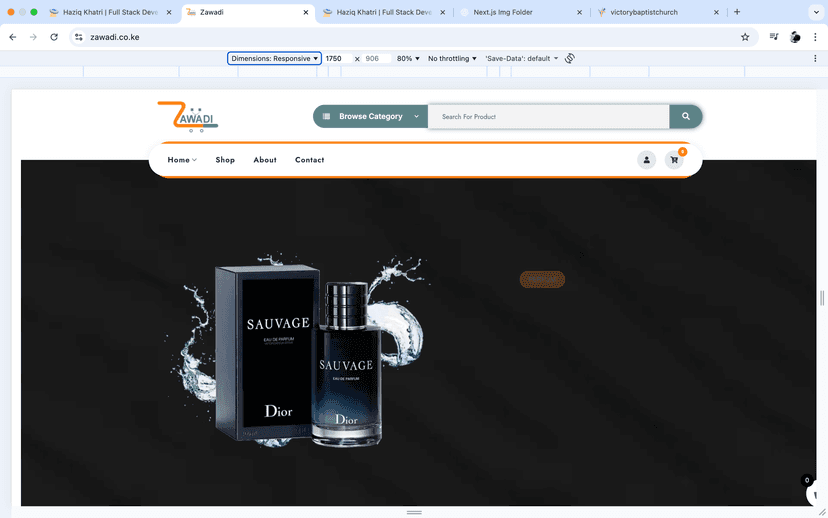The height and width of the screenshot is (518, 828).
Task: Open tab search dropdown arrow
Action: point(816,12)
